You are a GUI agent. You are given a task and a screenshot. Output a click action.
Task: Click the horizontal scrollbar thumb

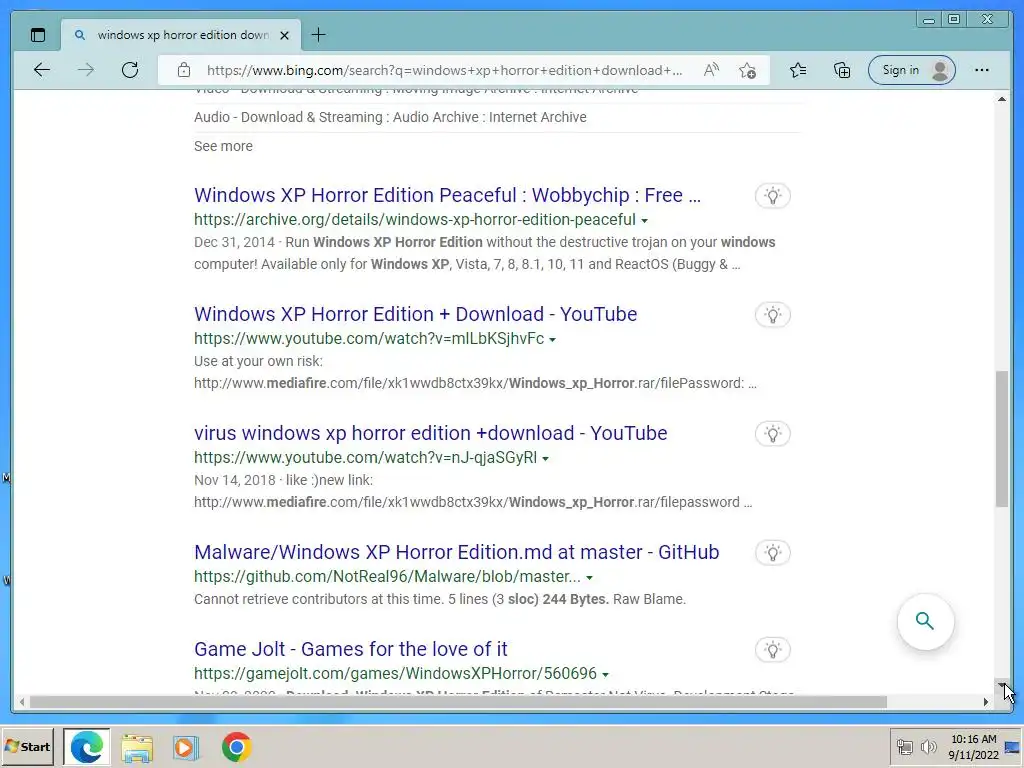click(x=458, y=702)
